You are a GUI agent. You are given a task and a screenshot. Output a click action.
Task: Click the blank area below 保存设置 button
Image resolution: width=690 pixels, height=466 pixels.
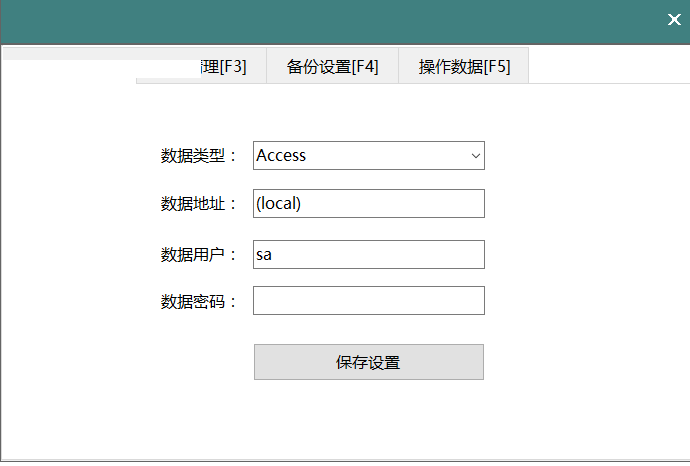(x=368, y=420)
